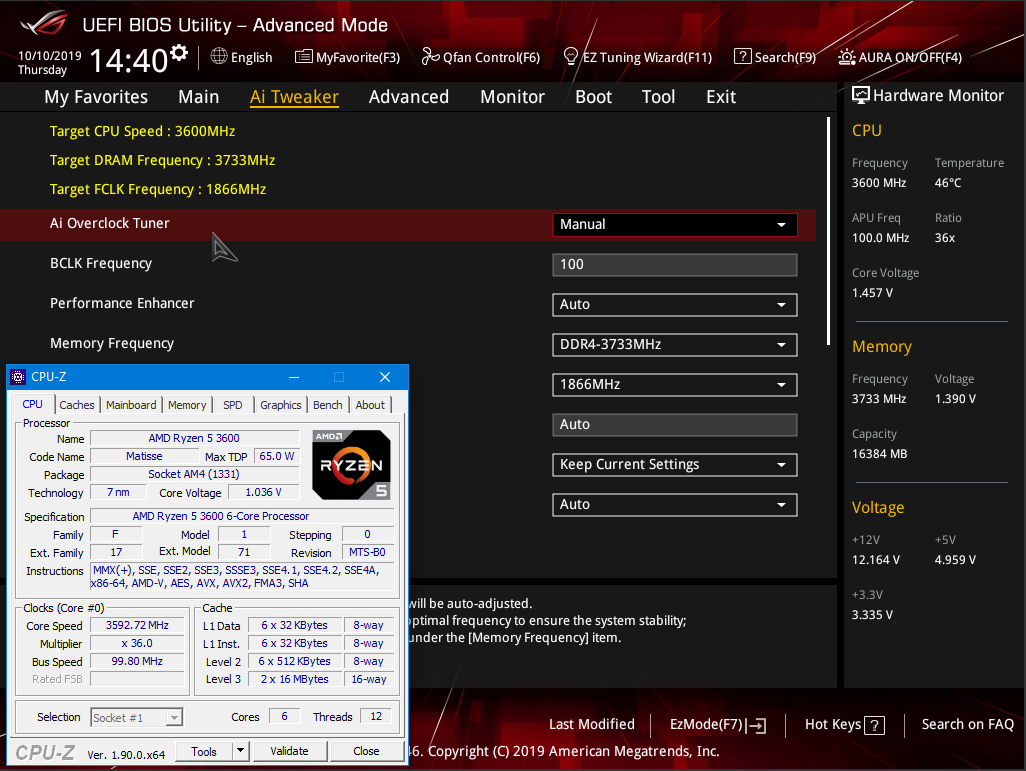Expand the Keep Current Settings dropdown
1026x771 pixels.
675,465
